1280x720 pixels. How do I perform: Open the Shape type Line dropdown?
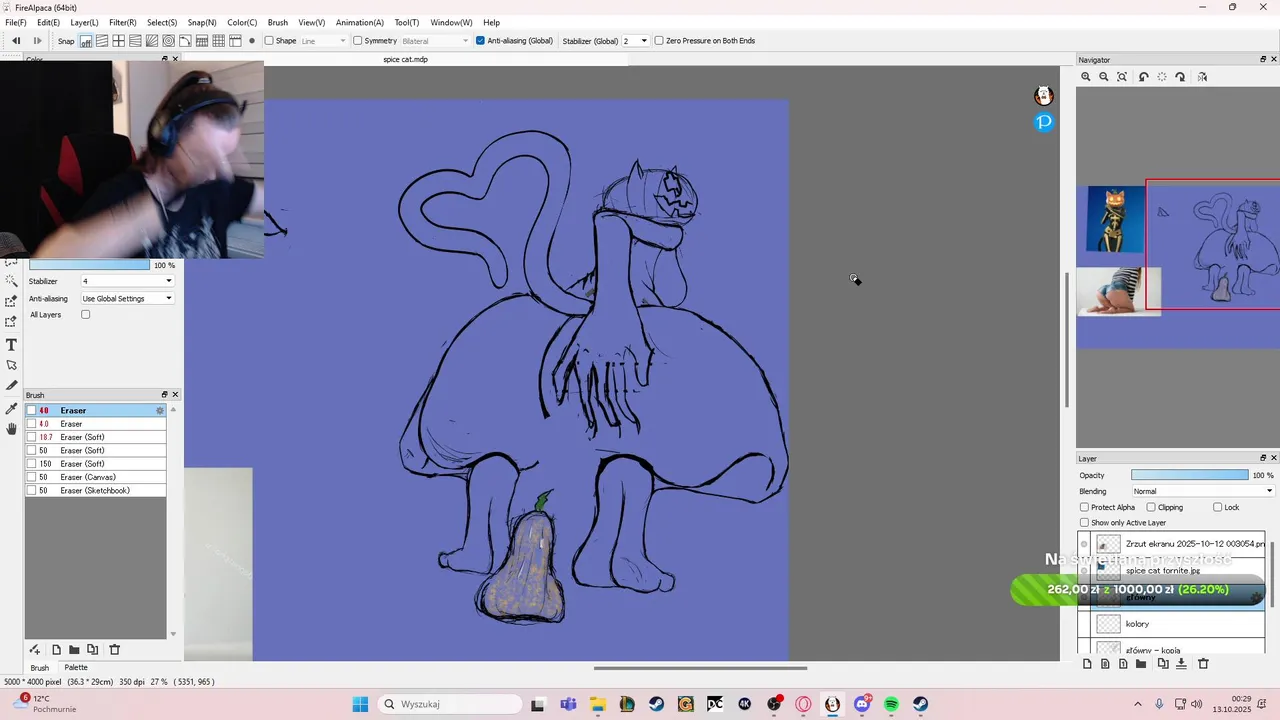point(323,41)
